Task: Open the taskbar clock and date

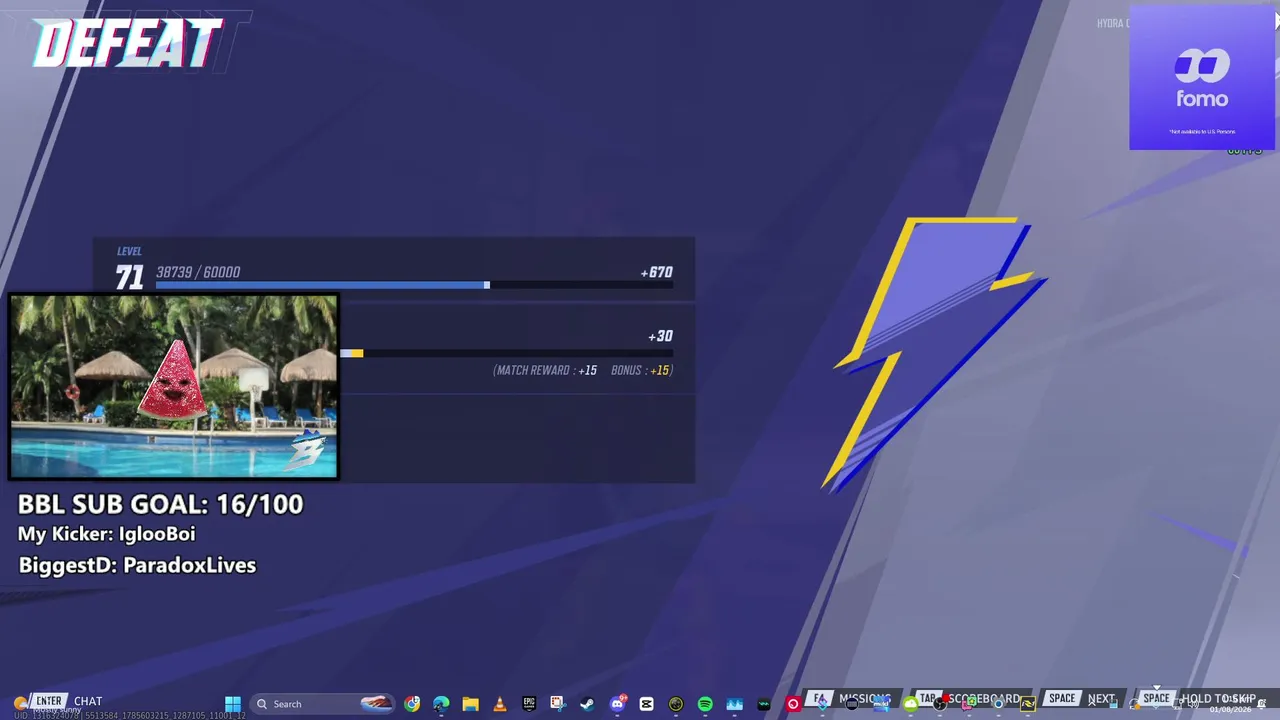Action: (1231, 704)
